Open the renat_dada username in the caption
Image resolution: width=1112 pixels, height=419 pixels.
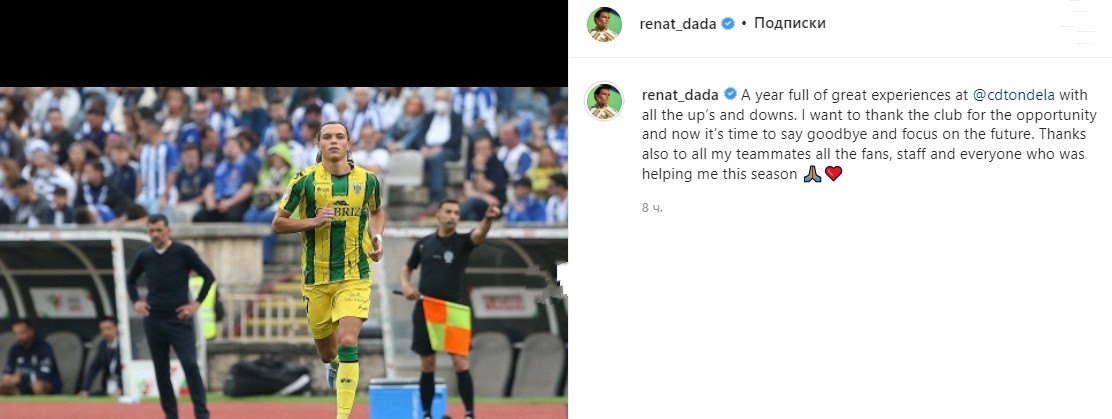coord(680,94)
